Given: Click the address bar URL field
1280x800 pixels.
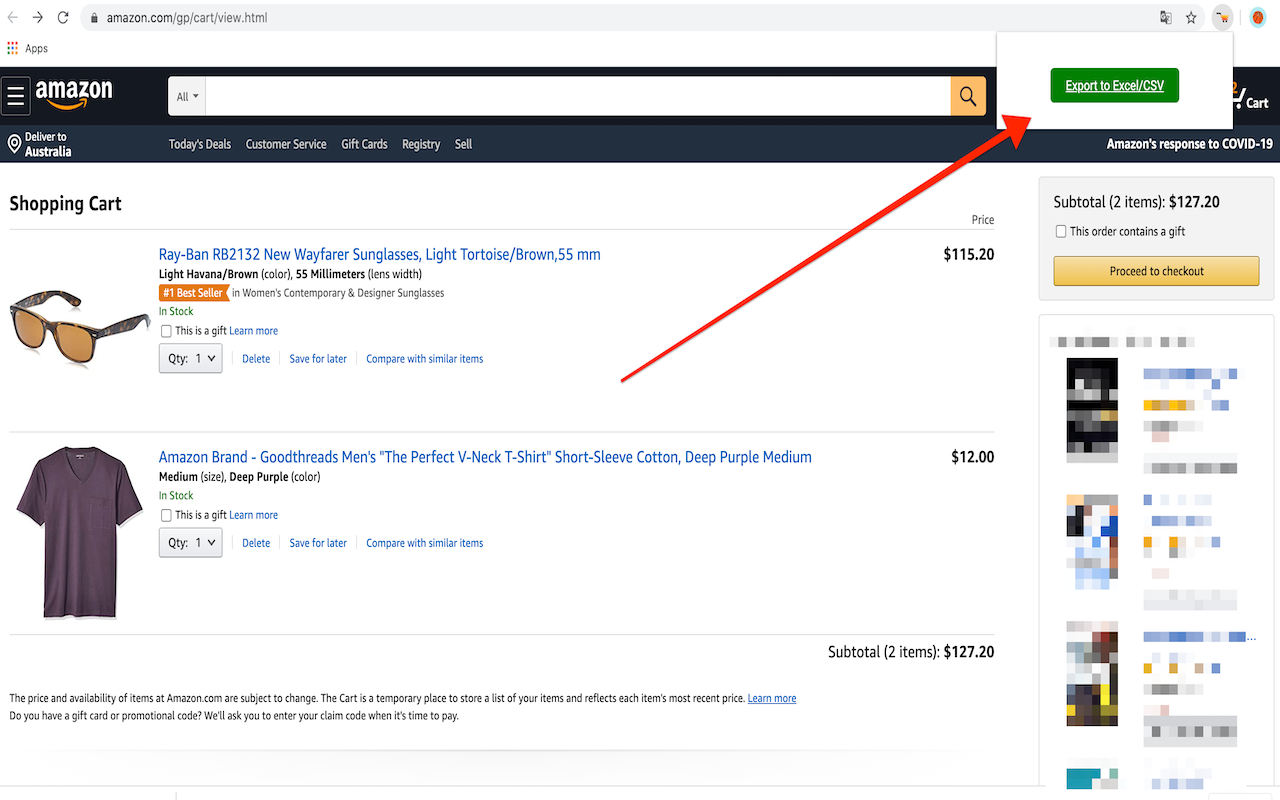Looking at the screenshot, I should (x=620, y=18).
